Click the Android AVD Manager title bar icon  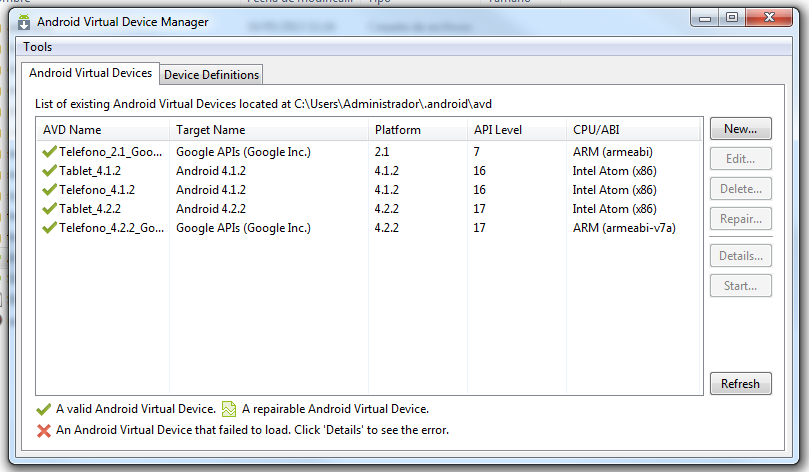click(24, 22)
